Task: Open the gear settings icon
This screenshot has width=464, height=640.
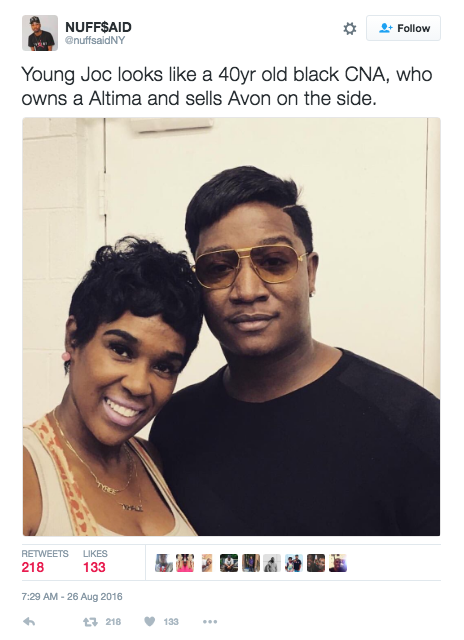Action: (349, 29)
